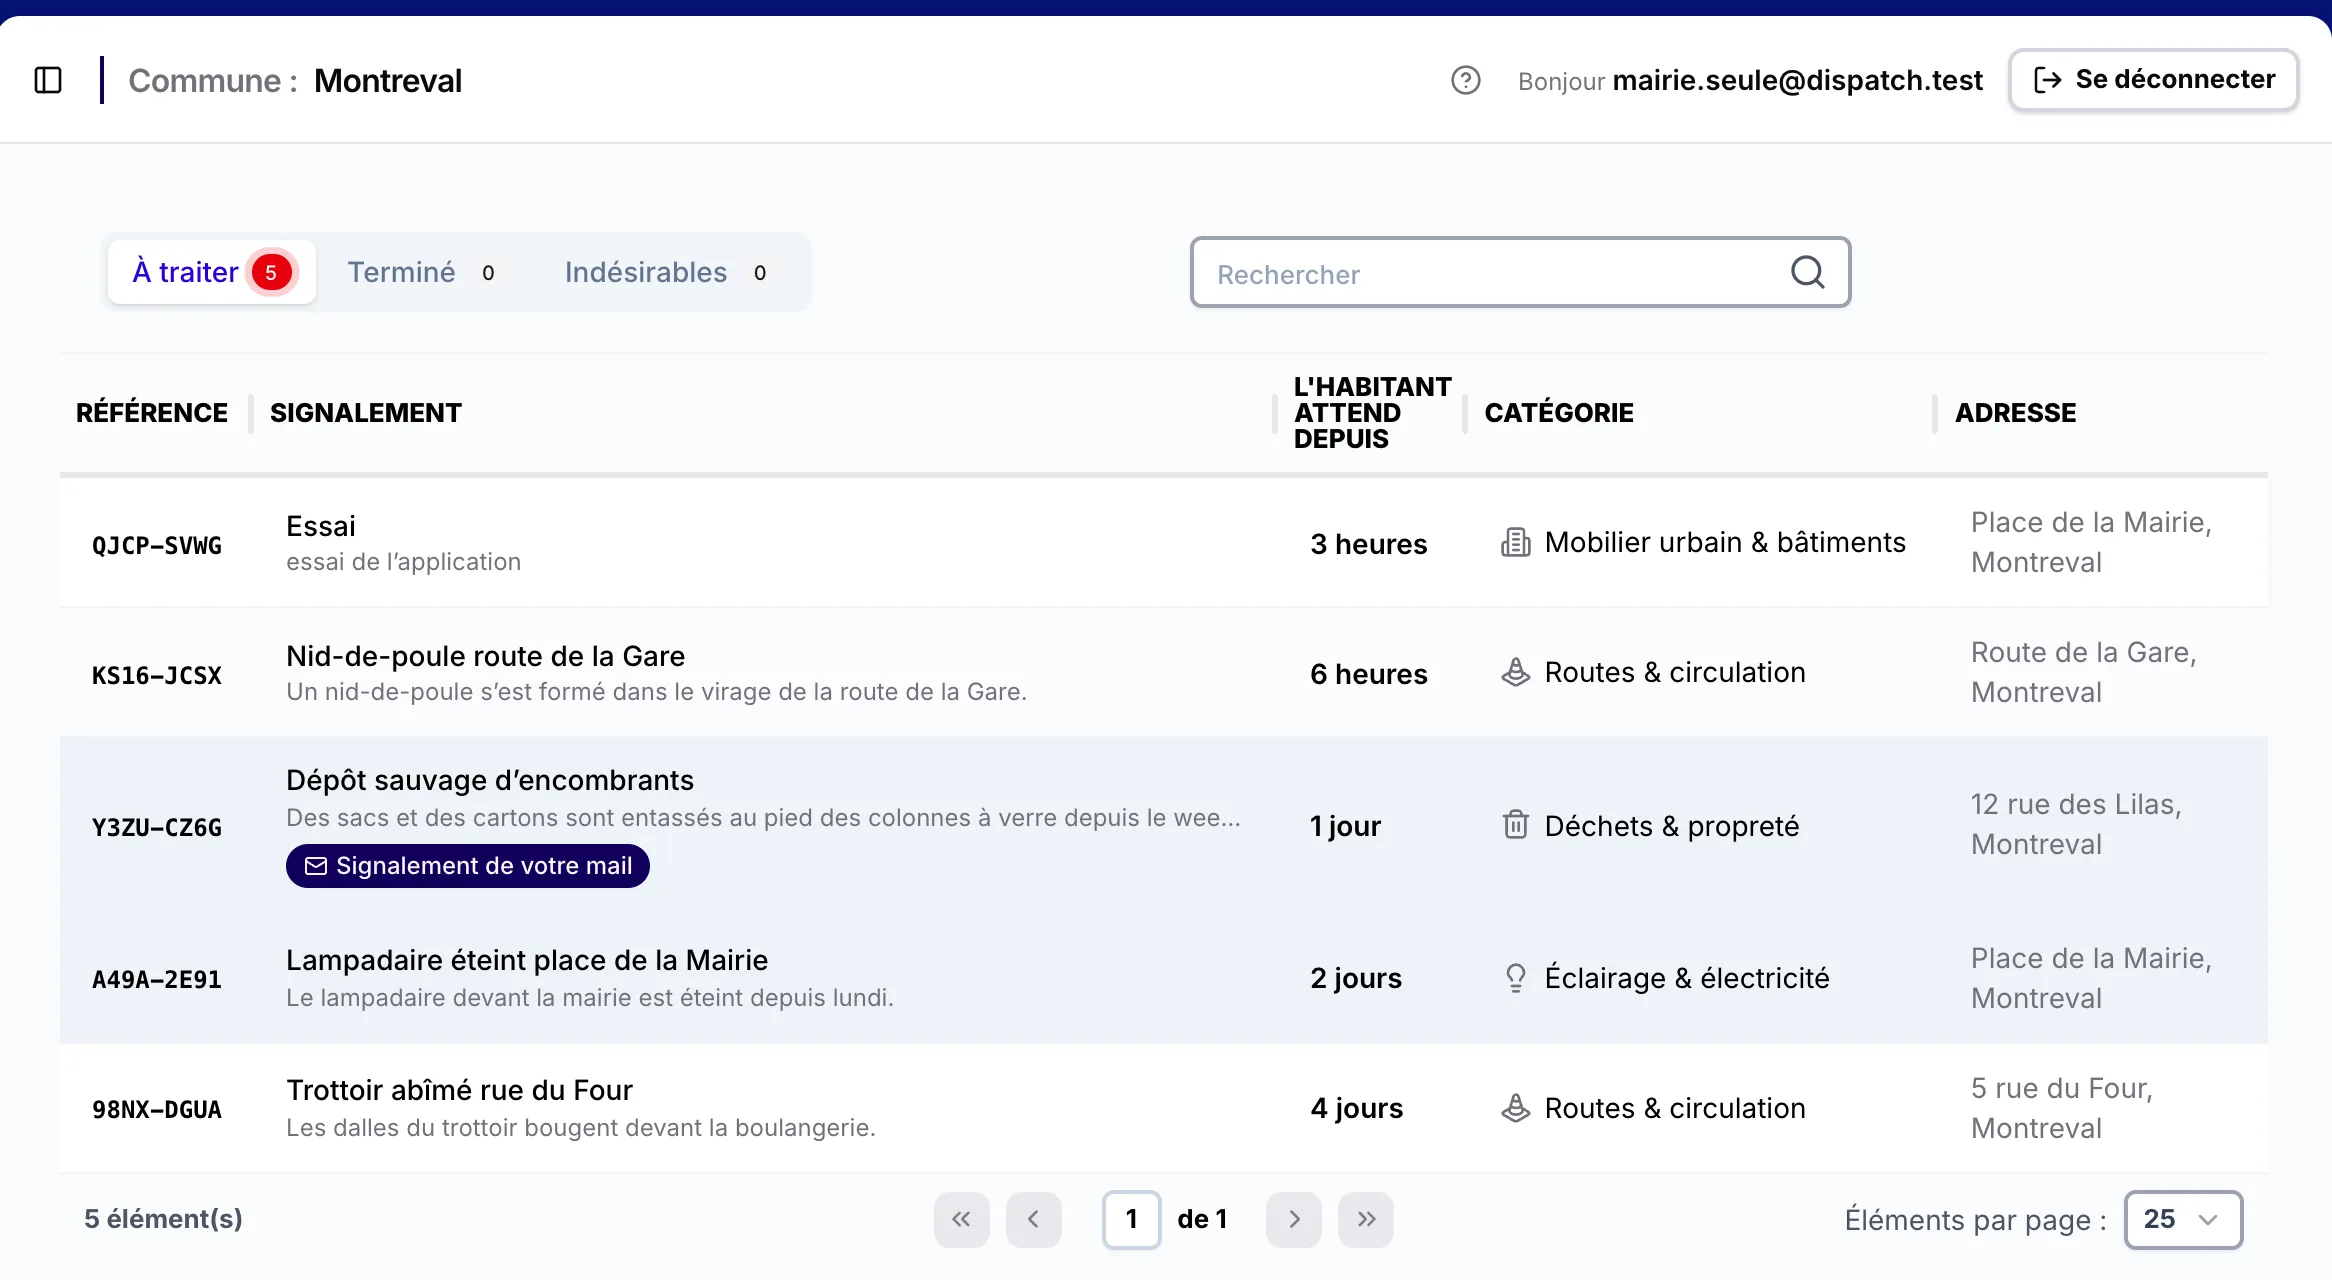
Task: Click the Montreval commune name
Action: (x=388, y=80)
